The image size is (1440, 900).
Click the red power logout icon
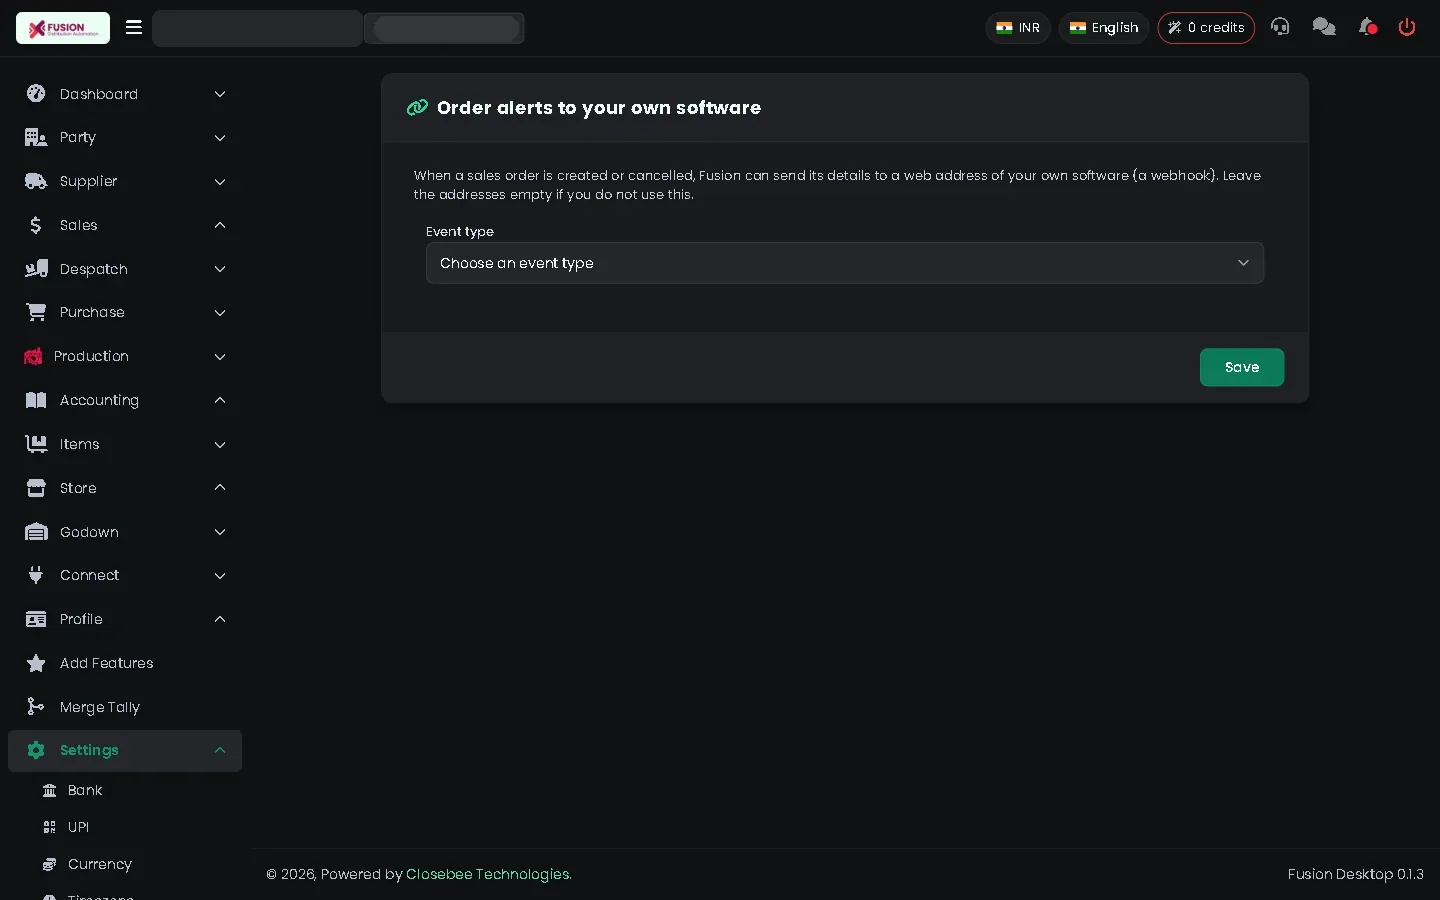[x=1407, y=27]
